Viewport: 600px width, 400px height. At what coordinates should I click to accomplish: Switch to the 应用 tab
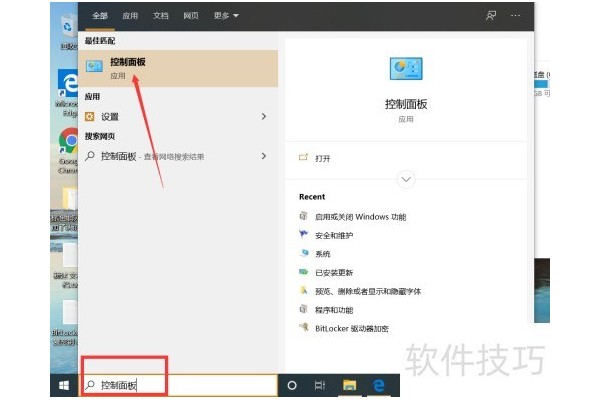pos(130,16)
